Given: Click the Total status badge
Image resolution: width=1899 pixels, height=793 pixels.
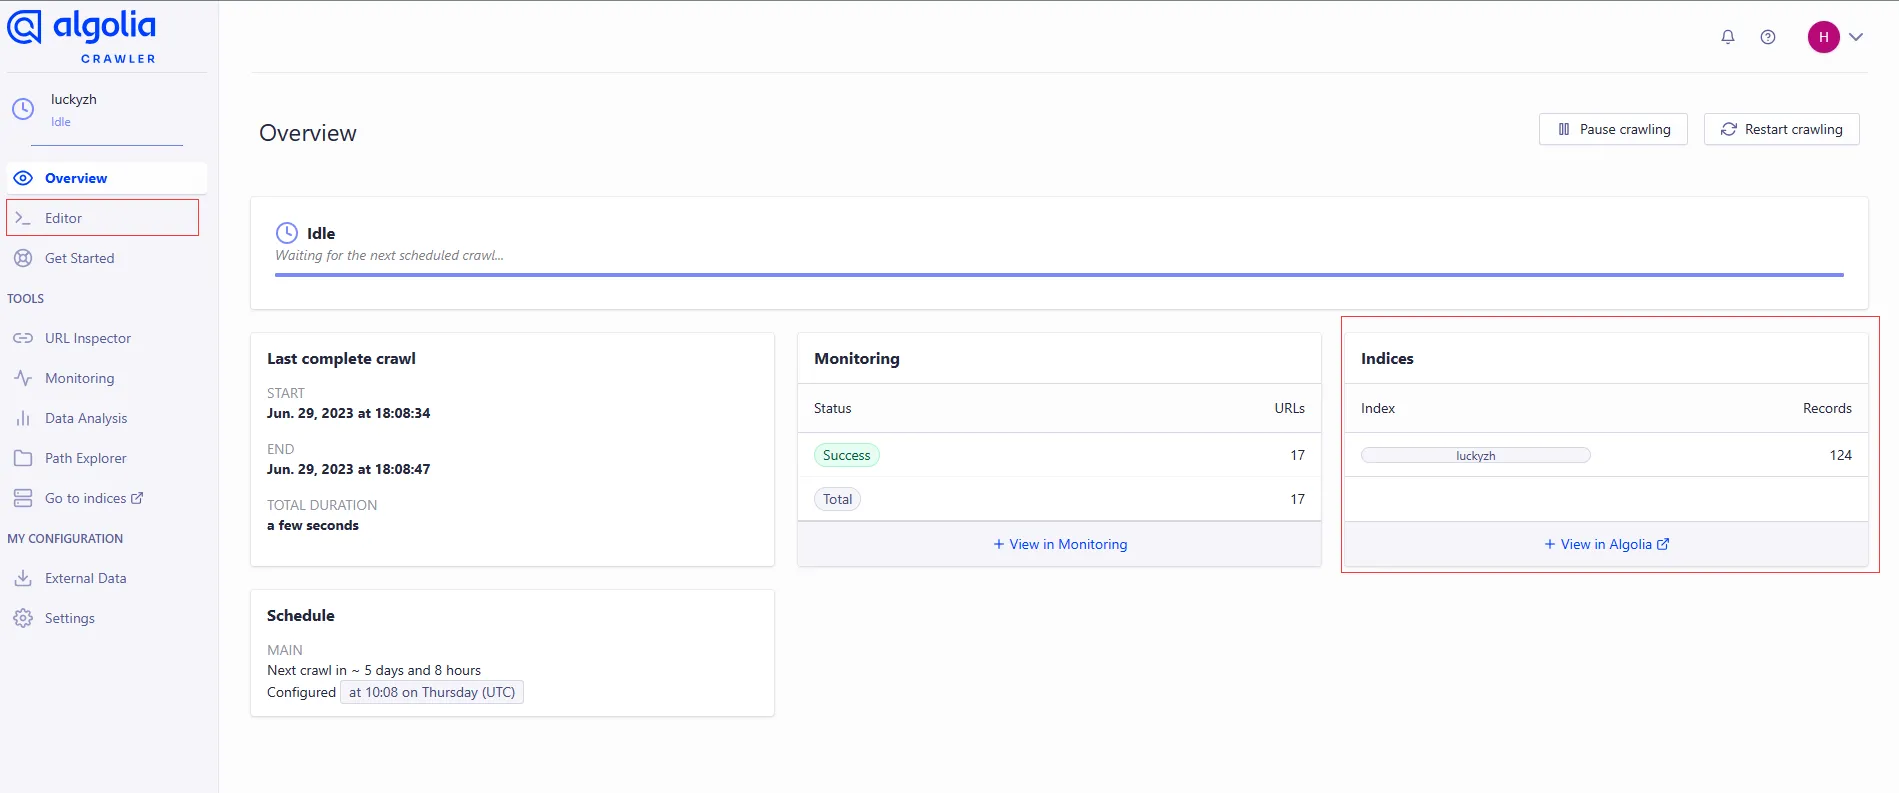Looking at the screenshot, I should tap(837, 499).
